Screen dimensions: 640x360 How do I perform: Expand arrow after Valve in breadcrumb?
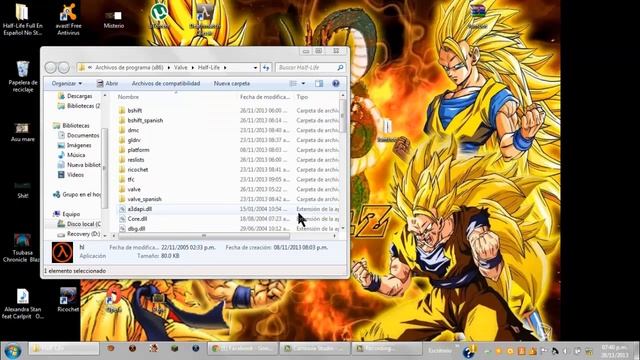pyautogui.click(x=193, y=68)
